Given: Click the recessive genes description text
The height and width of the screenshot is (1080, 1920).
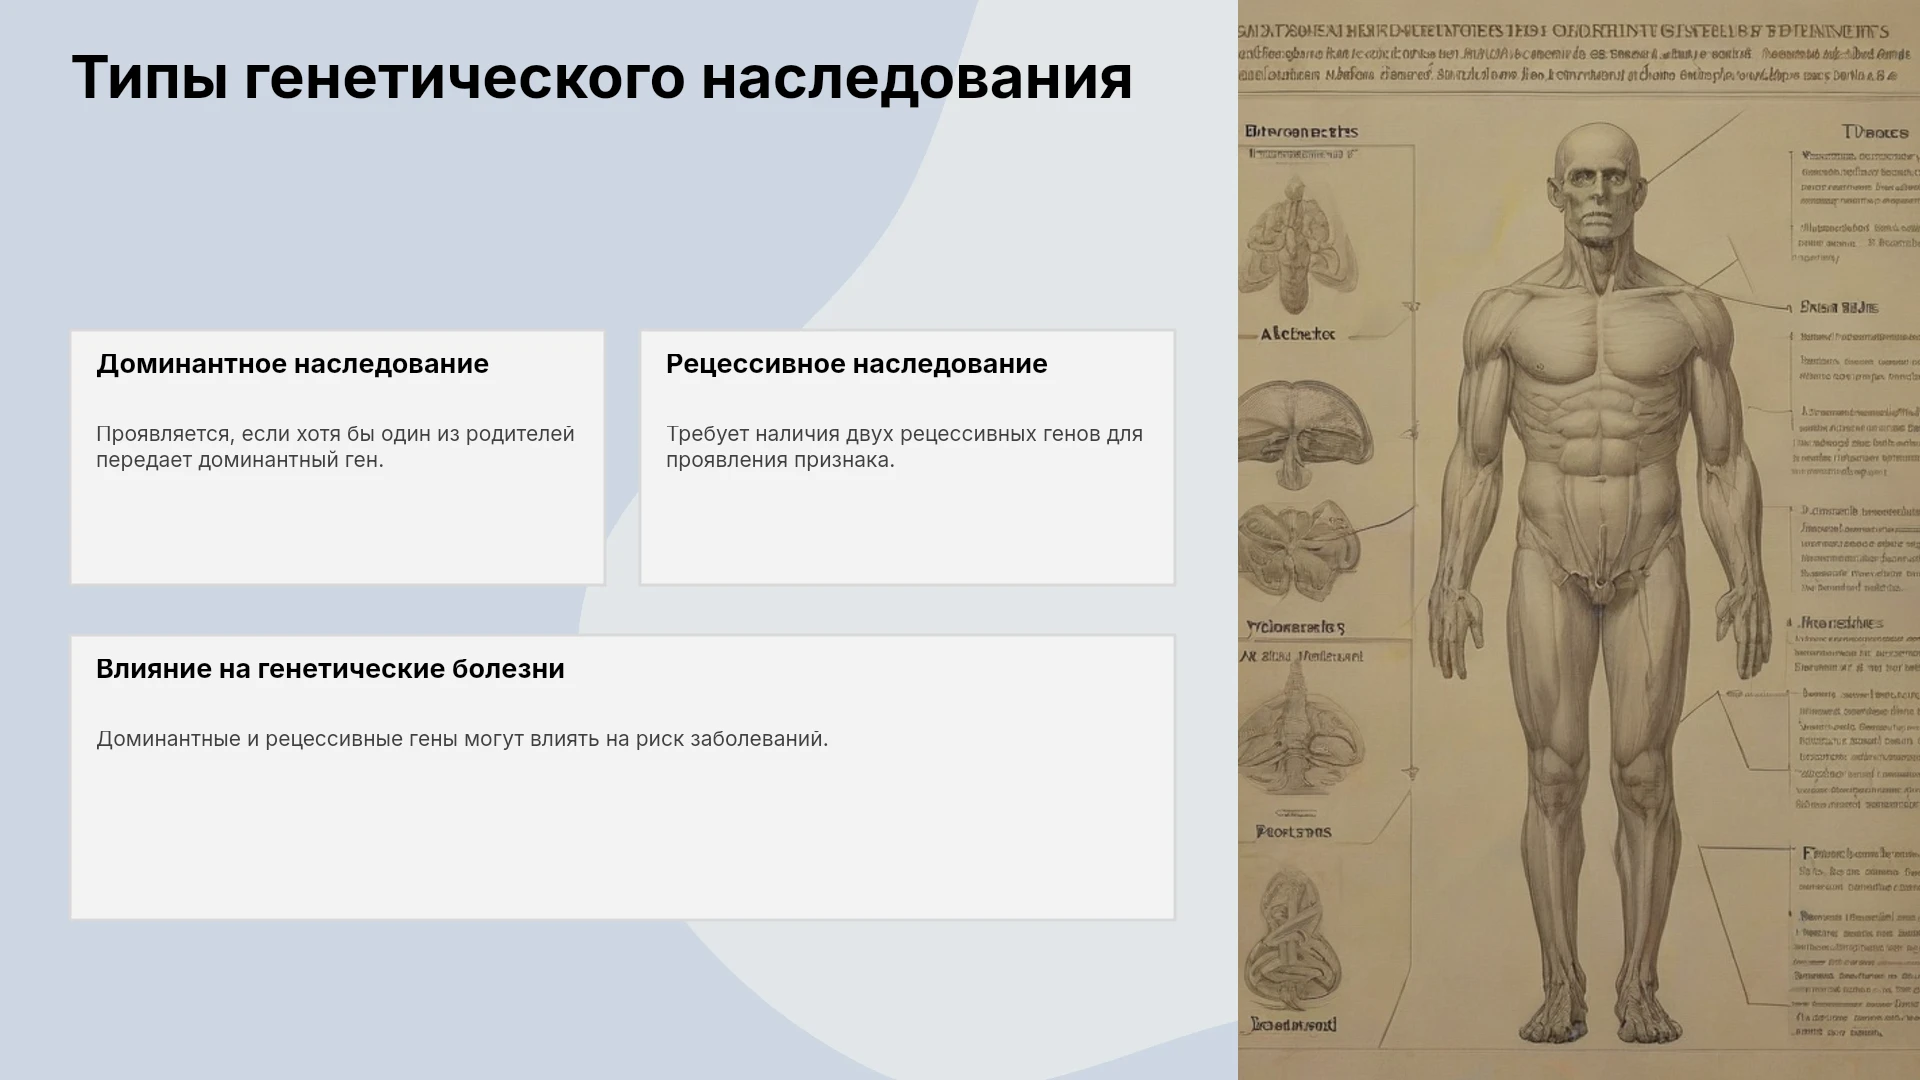Looking at the screenshot, I should [904, 447].
